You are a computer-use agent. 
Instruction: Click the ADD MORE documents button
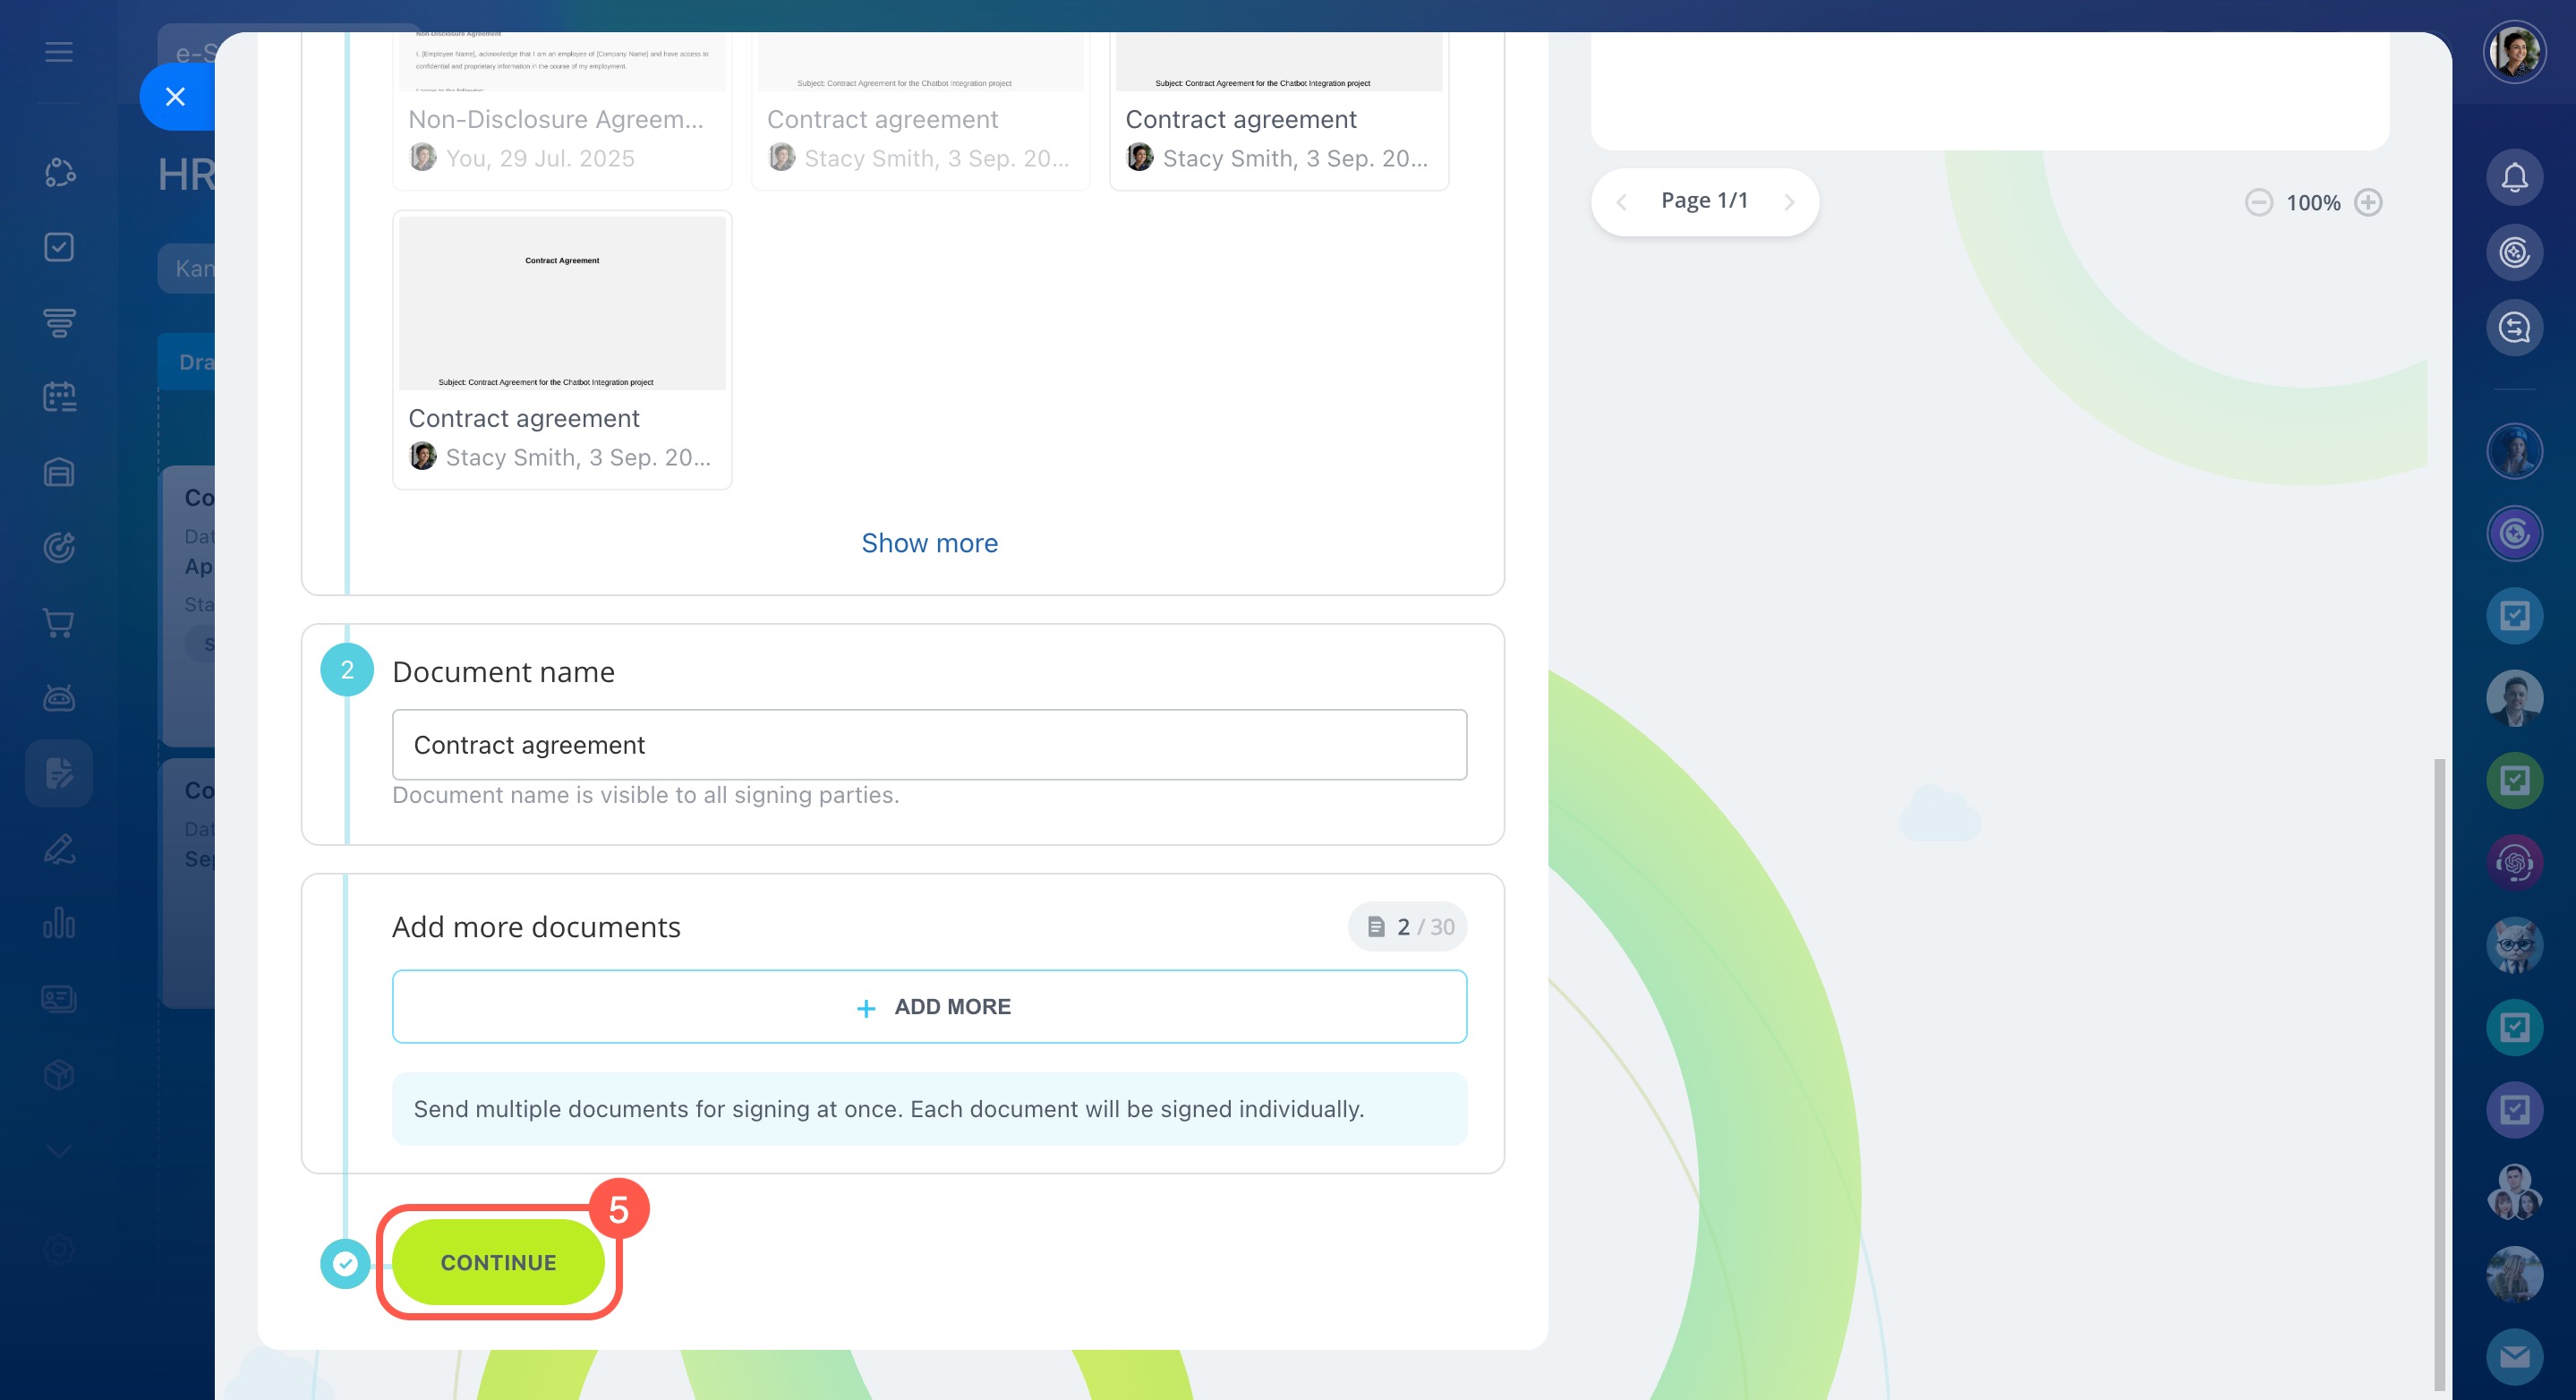(929, 1006)
